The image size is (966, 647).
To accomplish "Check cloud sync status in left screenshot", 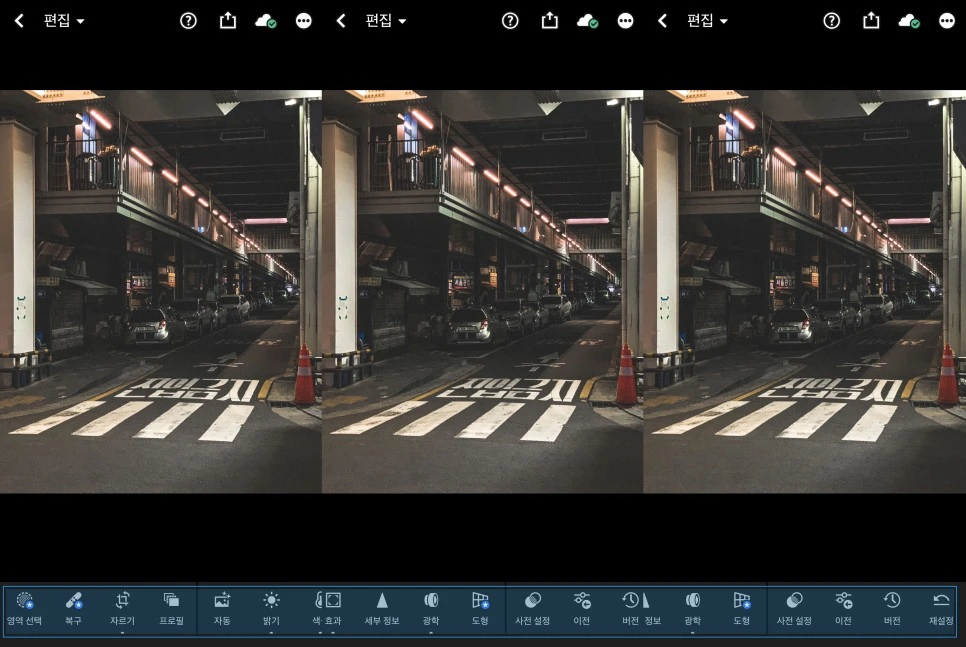I will click(x=266, y=22).
